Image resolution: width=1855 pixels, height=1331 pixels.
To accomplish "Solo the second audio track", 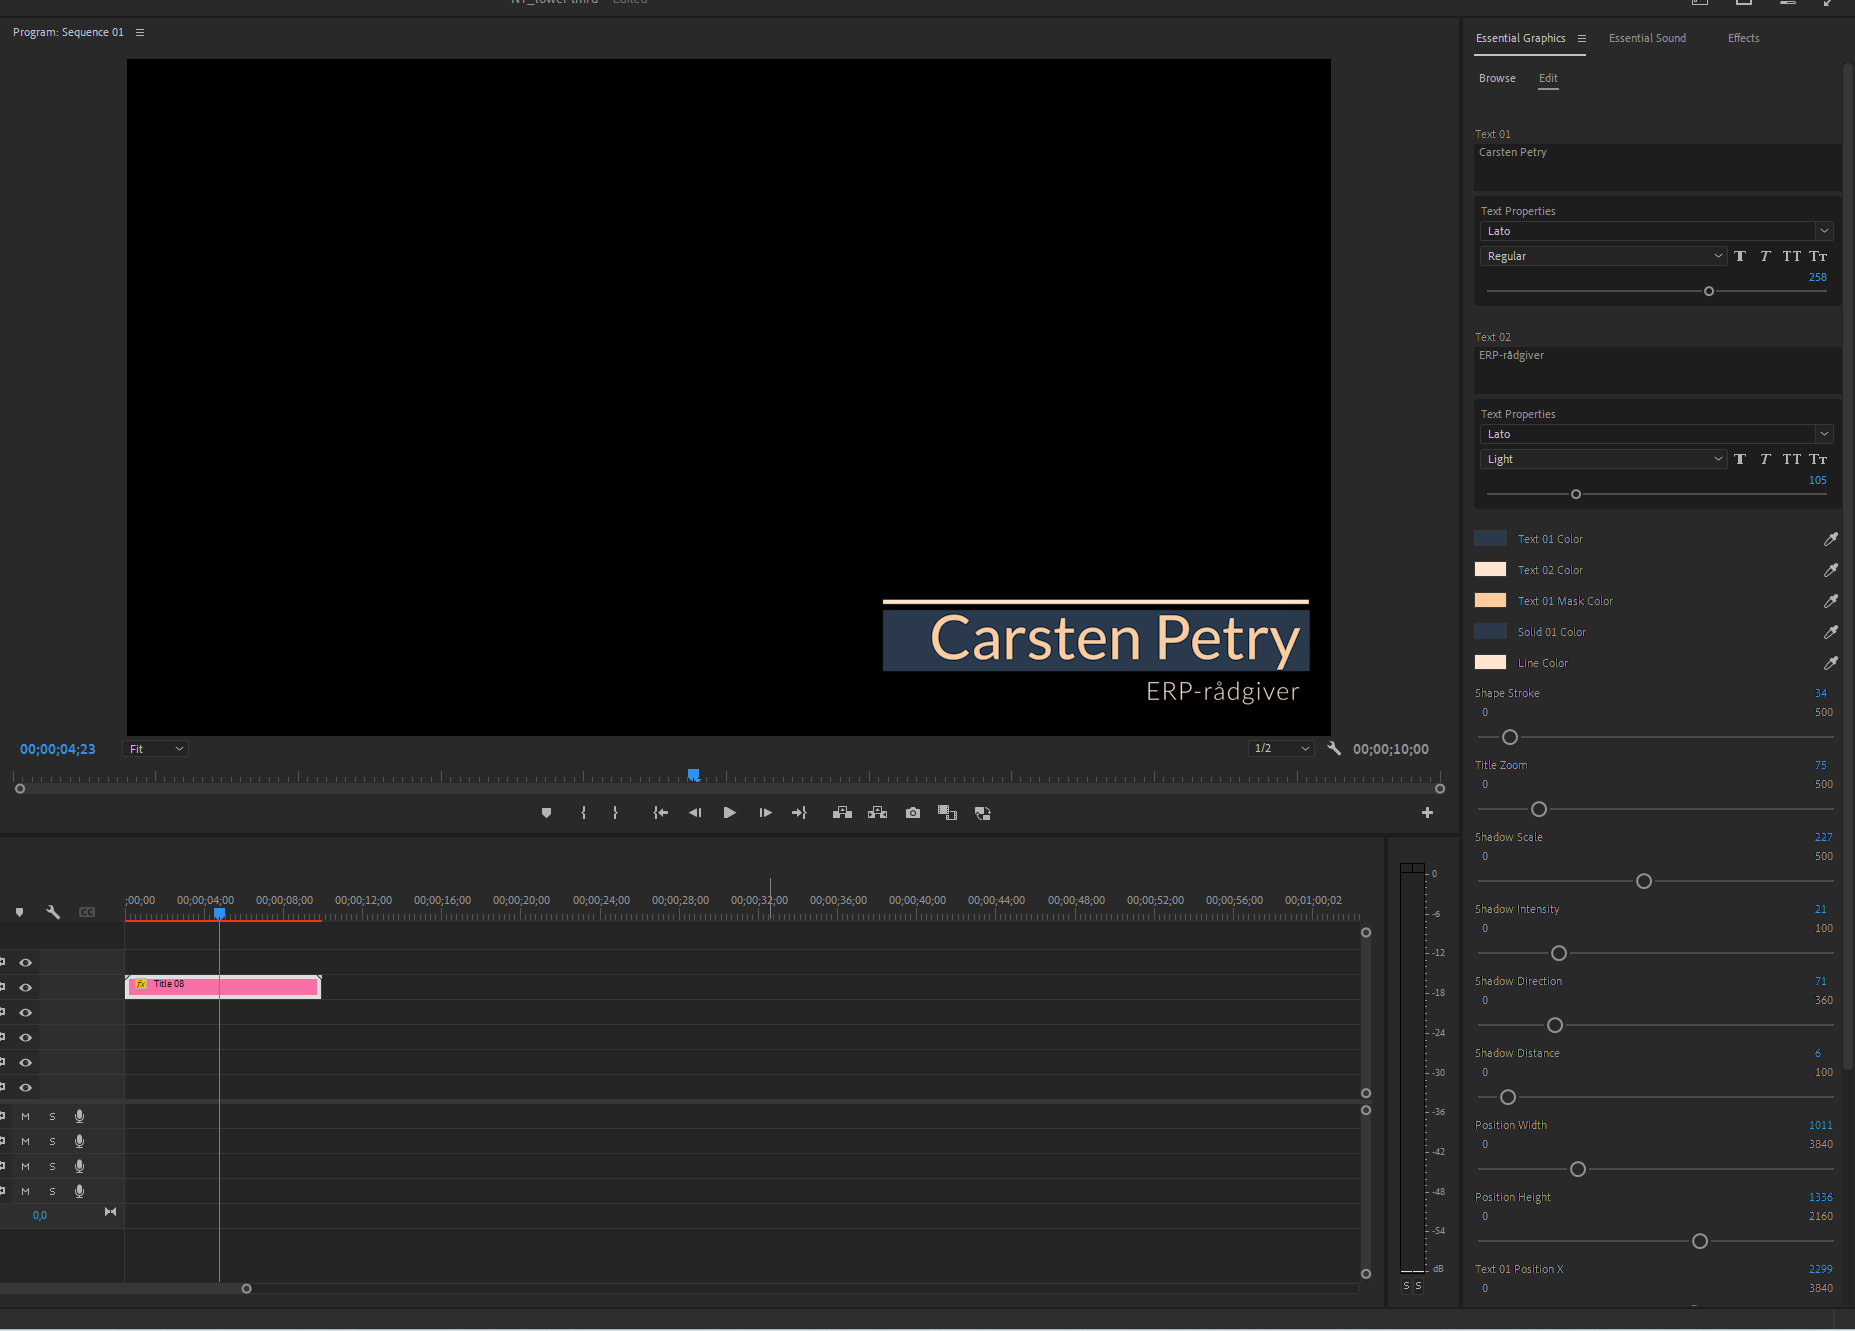I will click(x=52, y=1141).
